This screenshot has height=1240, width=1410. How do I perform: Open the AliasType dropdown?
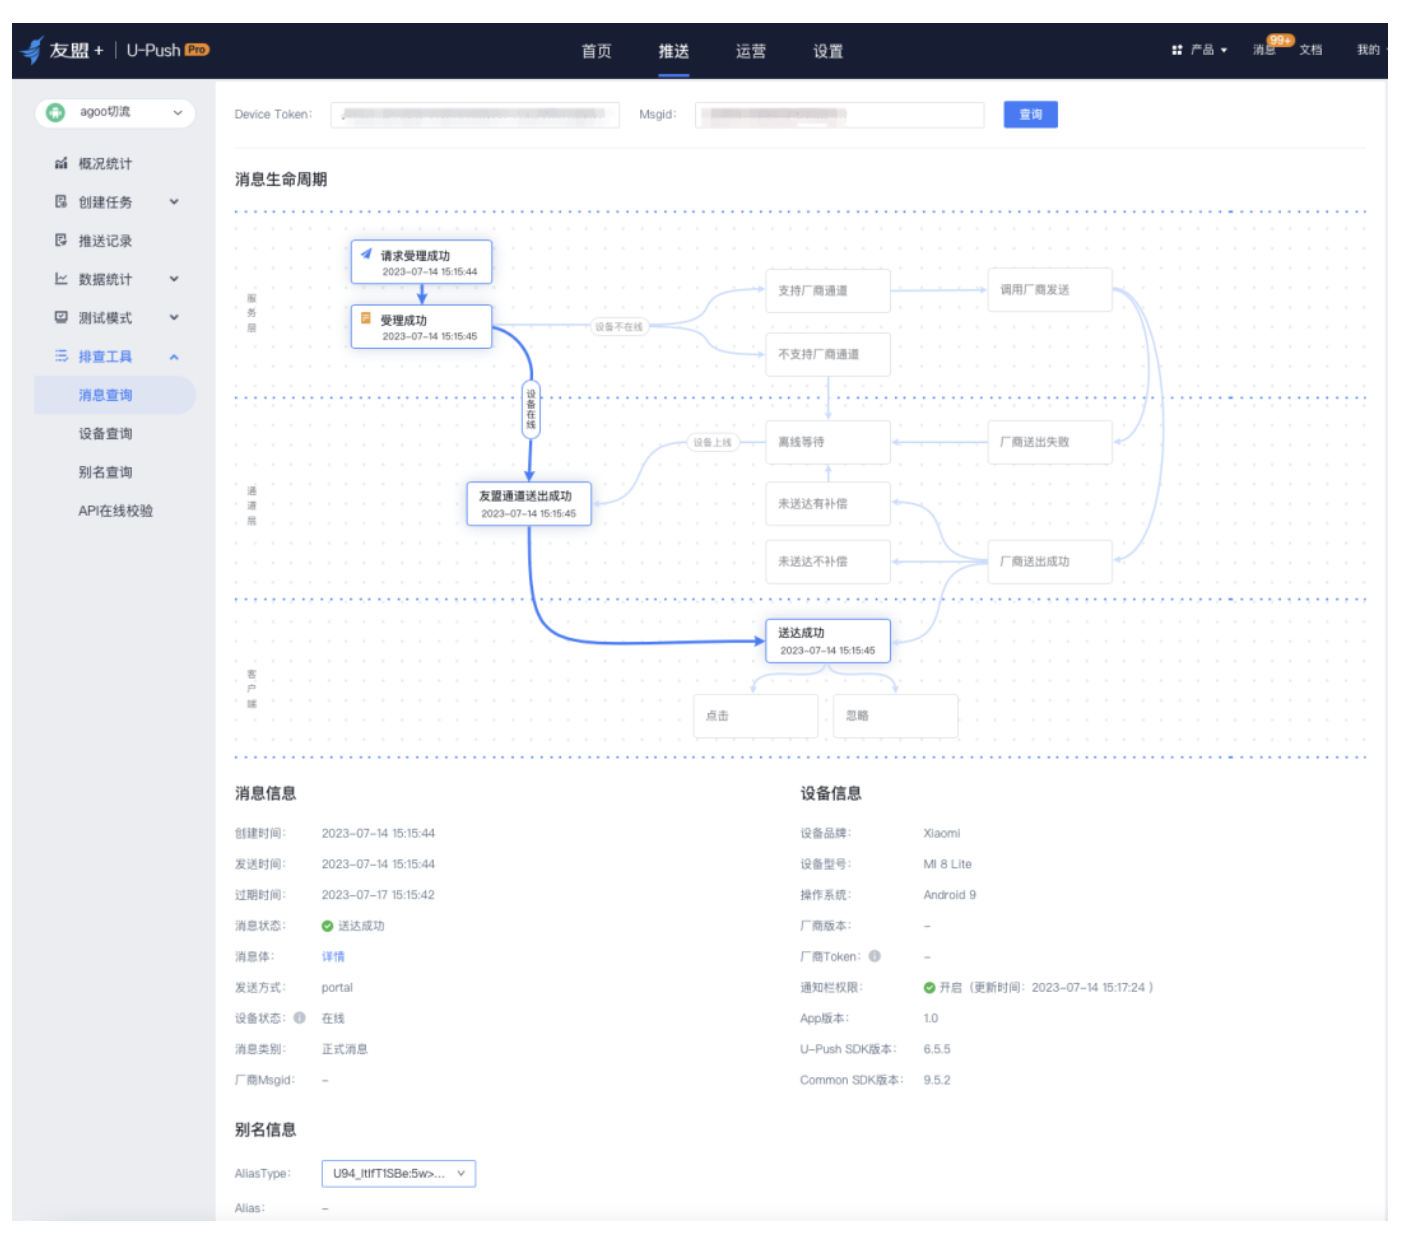(398, 1173)
